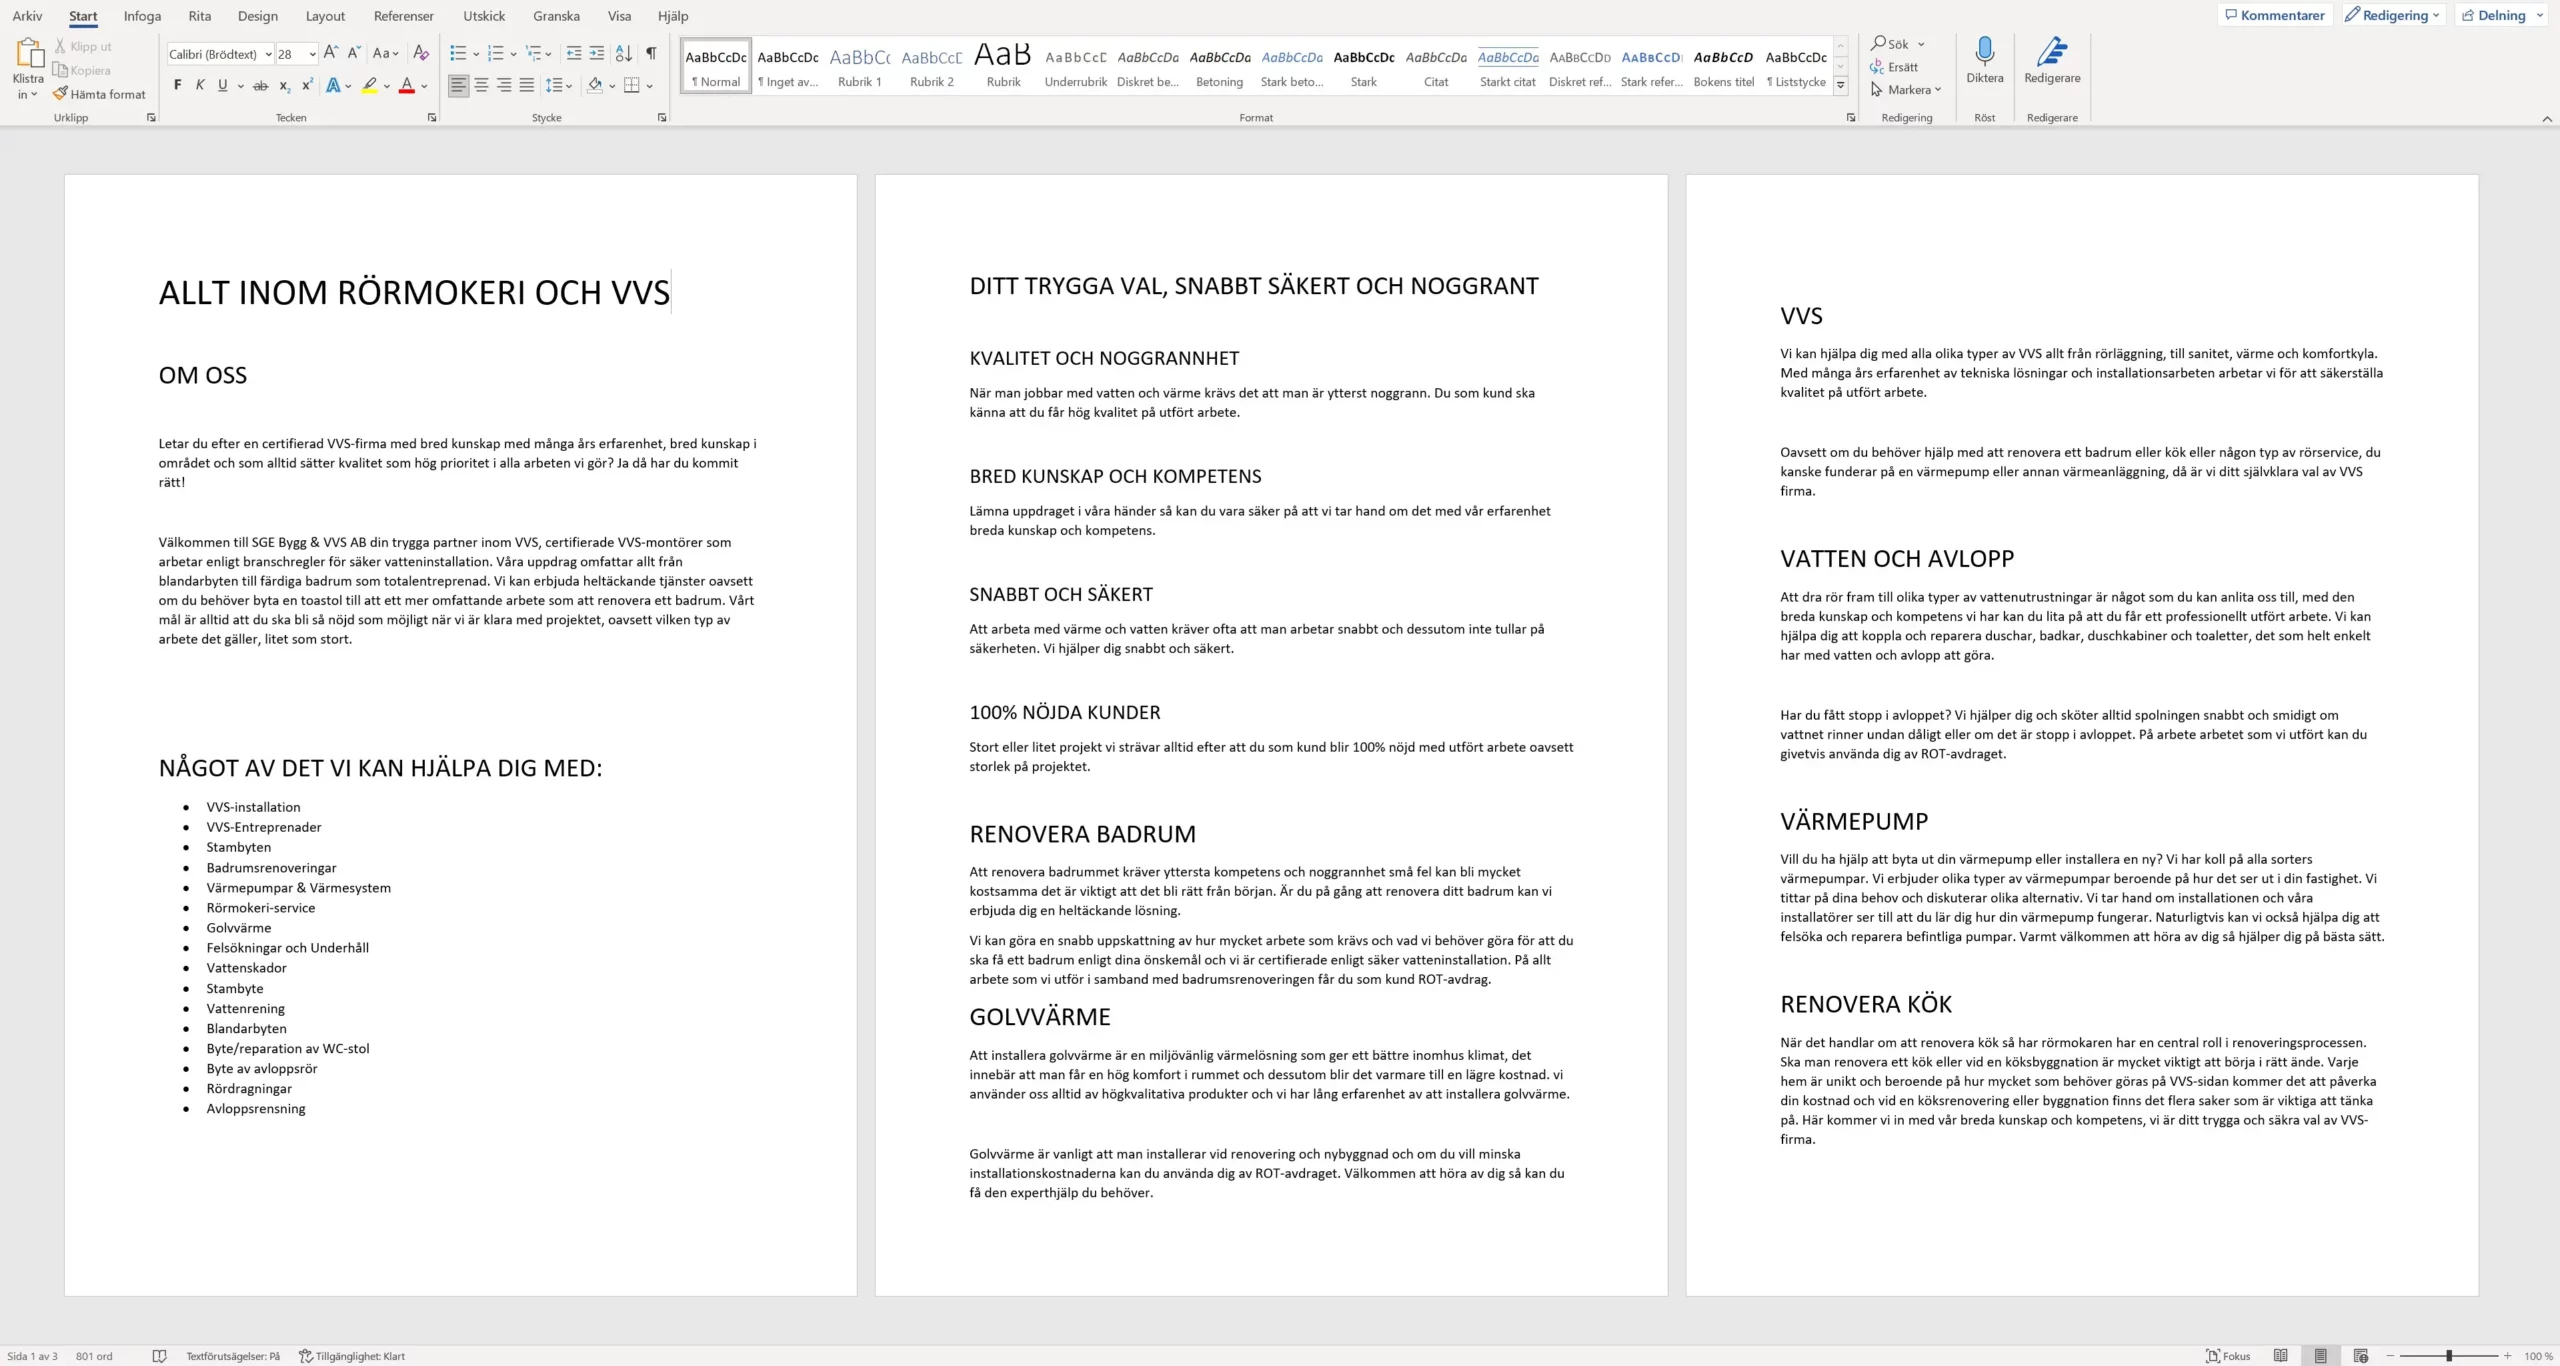Viewport: 2560px width, 1366px height.
Task: Click the Sök search icon
Action: [x=1879, y=44]
